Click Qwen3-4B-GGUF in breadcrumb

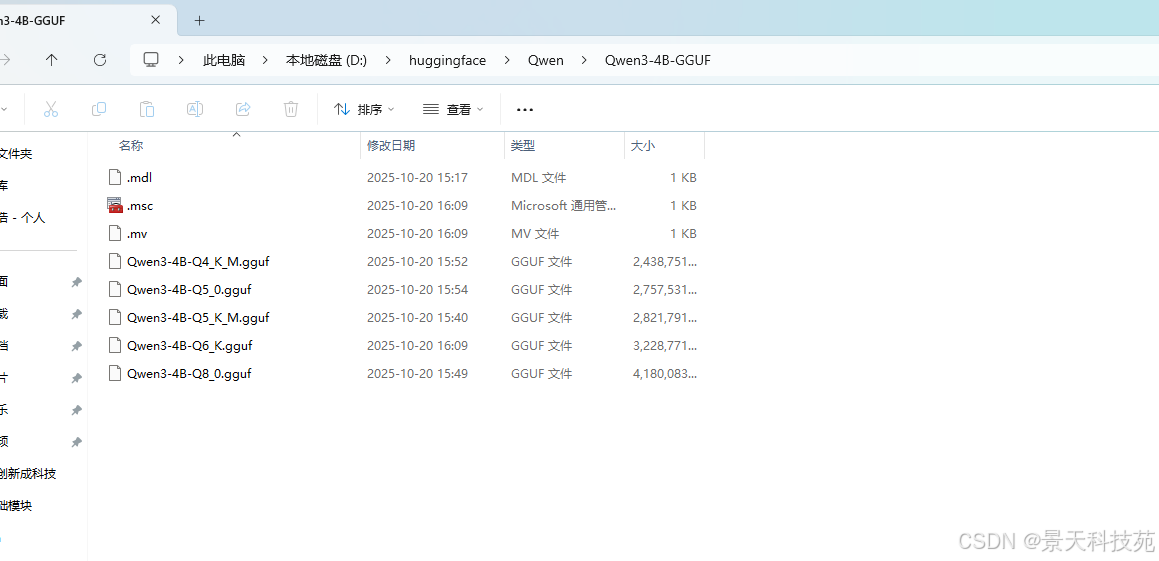point(657,61)
